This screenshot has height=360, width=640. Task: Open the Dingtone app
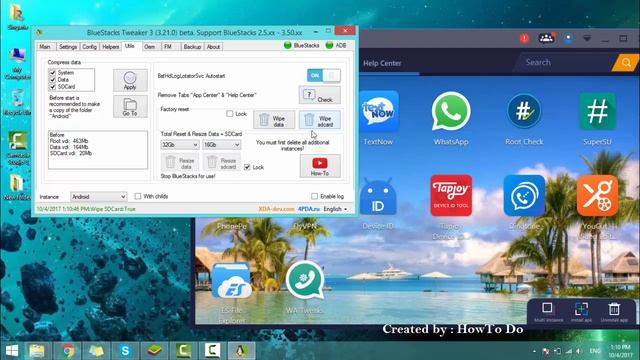(x=524, y=196)
